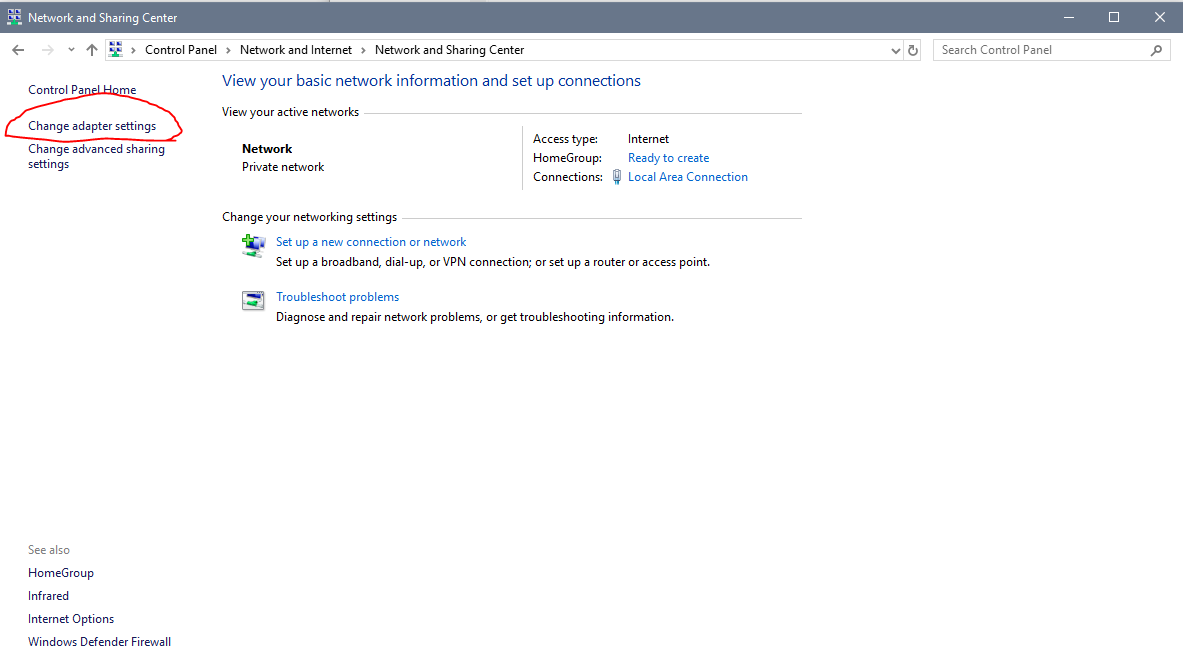Click the bold 'Network' name
The height and width of the screenshot is (667, 1183).
[267, 149]
